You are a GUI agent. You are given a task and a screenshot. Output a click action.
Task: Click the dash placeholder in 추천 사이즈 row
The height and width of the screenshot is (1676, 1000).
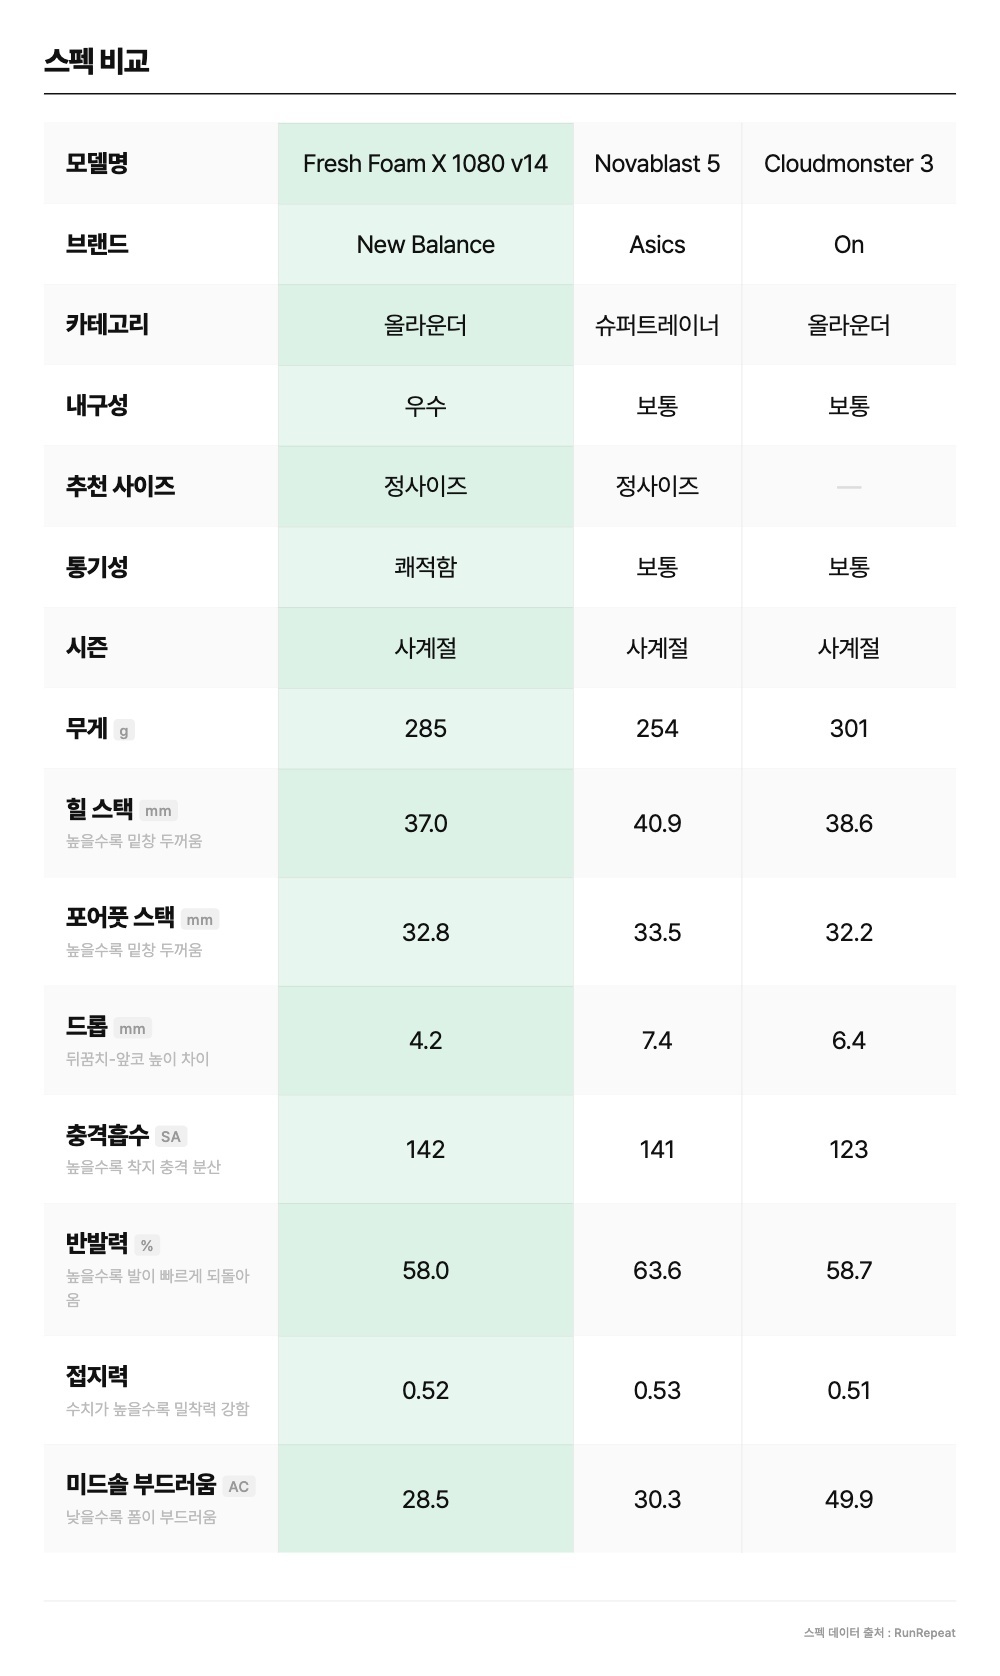coord(848,487)
